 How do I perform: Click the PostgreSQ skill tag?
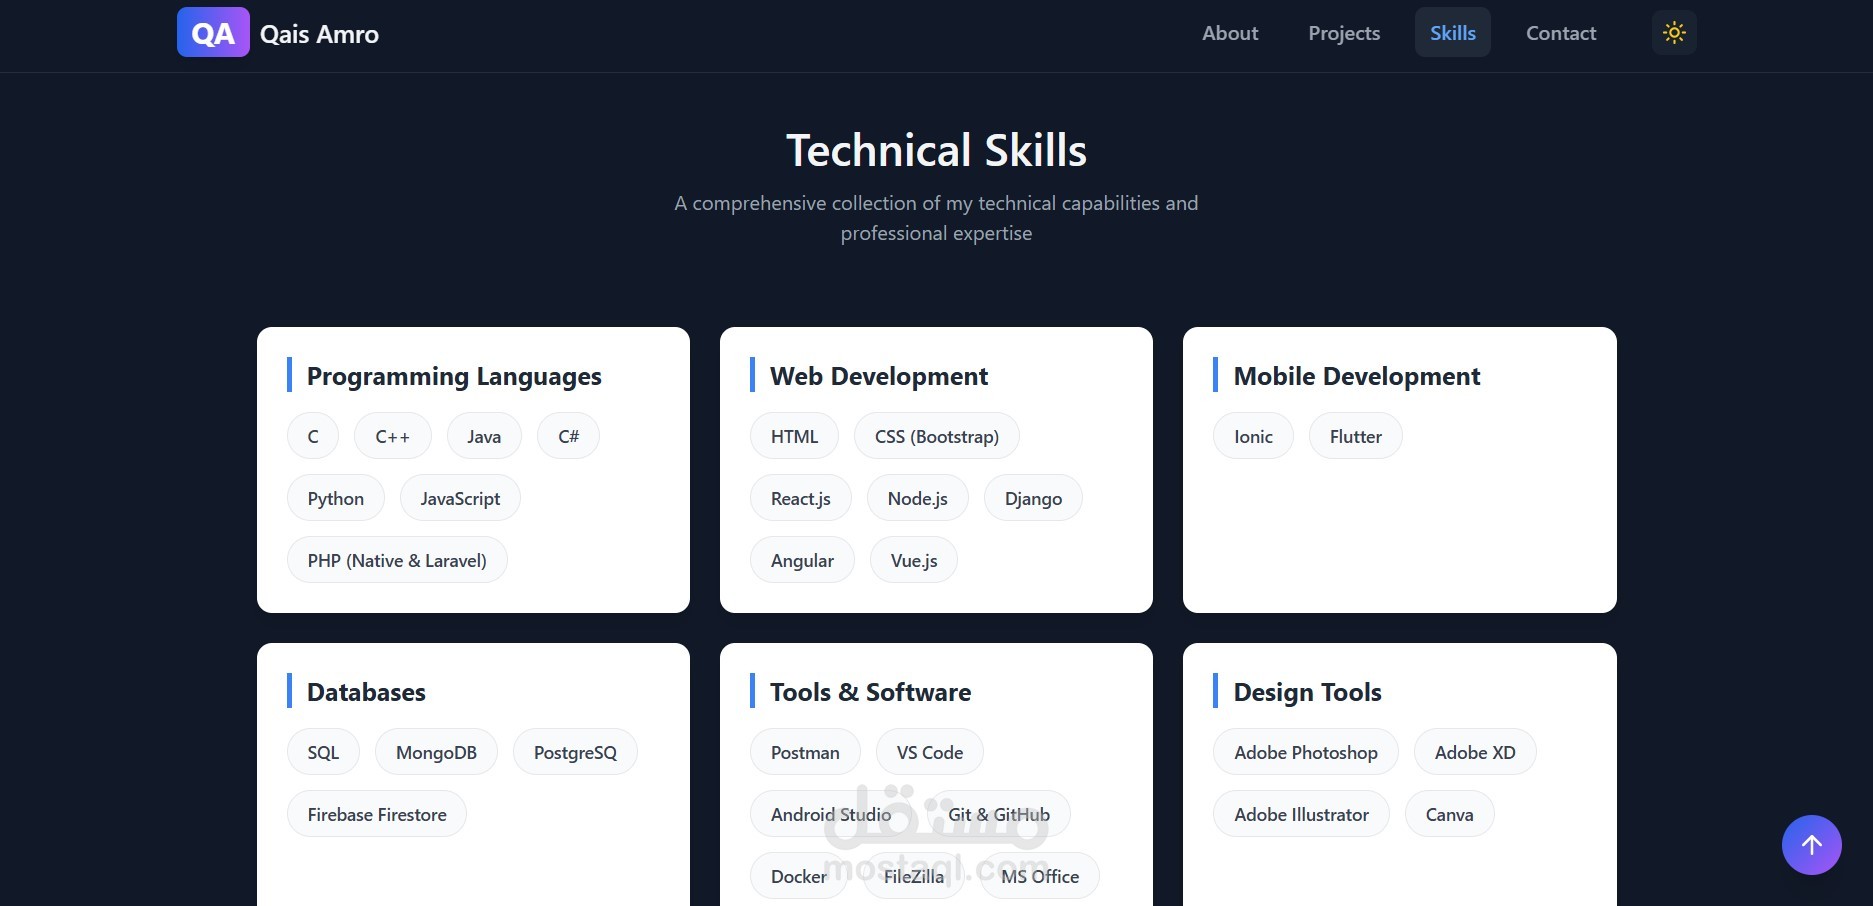[x=575, y=752]
